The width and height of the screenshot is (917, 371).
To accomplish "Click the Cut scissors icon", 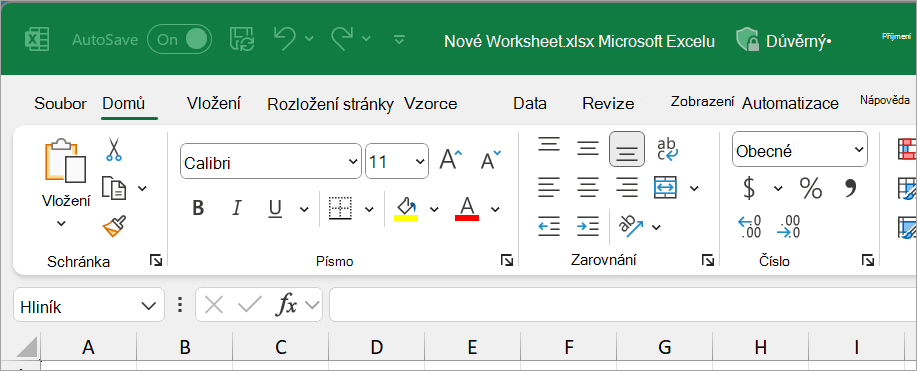I will pyautogui.click(x=113, y=149).
